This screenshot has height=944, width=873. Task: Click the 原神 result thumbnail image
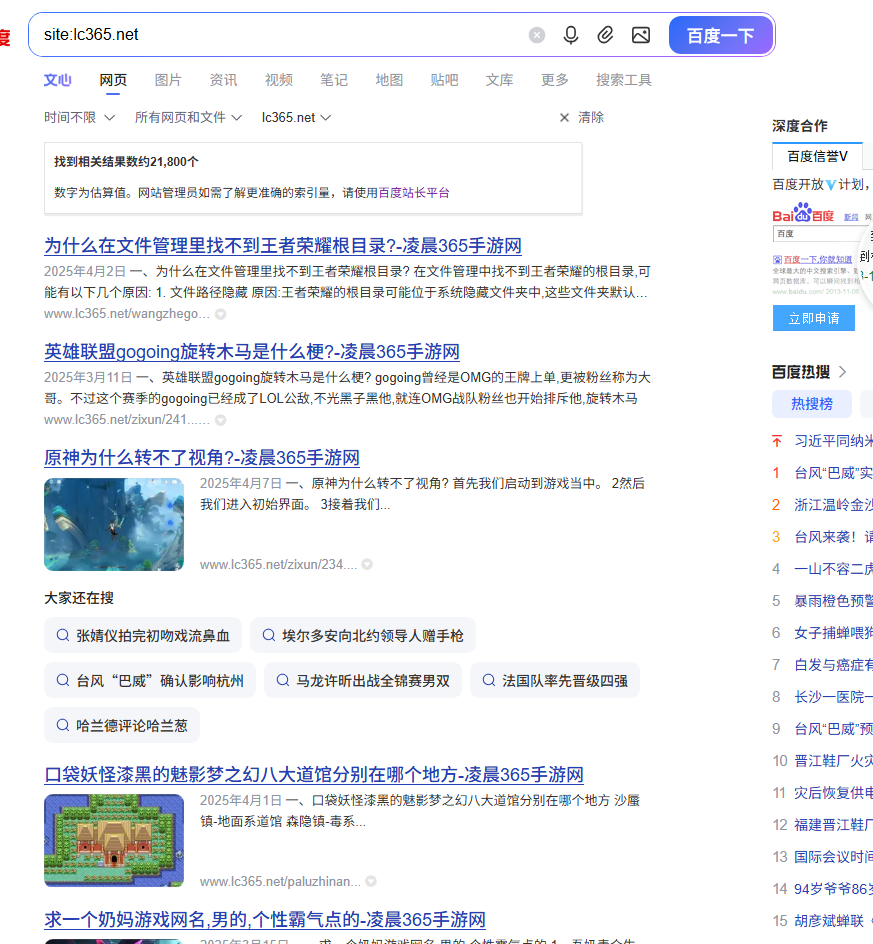(x=114, y=524)
